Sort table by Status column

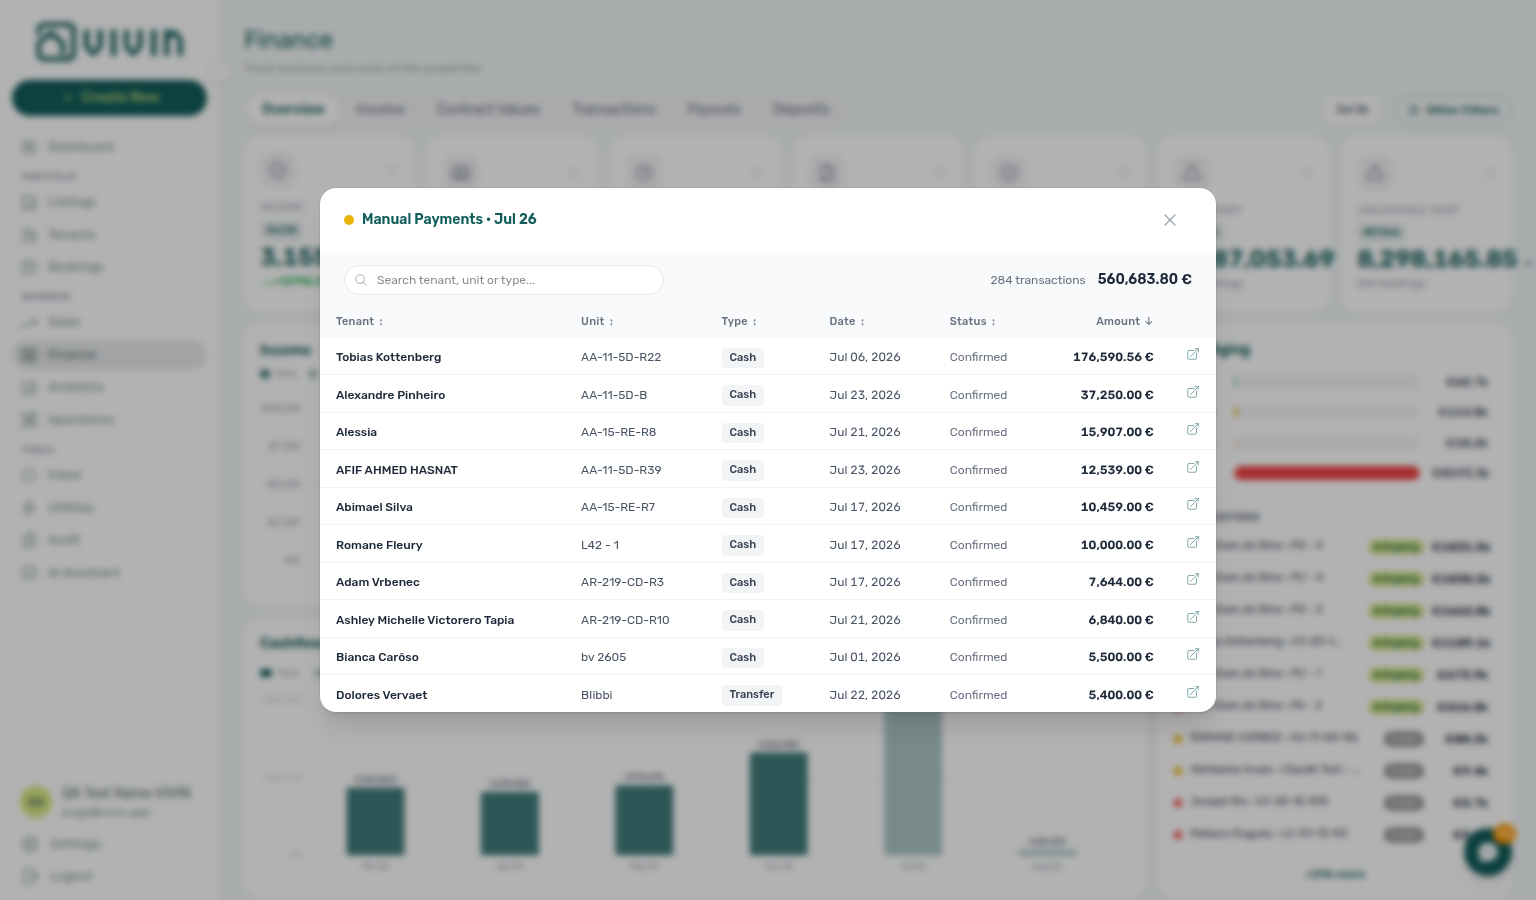pyautogui.click(x=972, y=321)
